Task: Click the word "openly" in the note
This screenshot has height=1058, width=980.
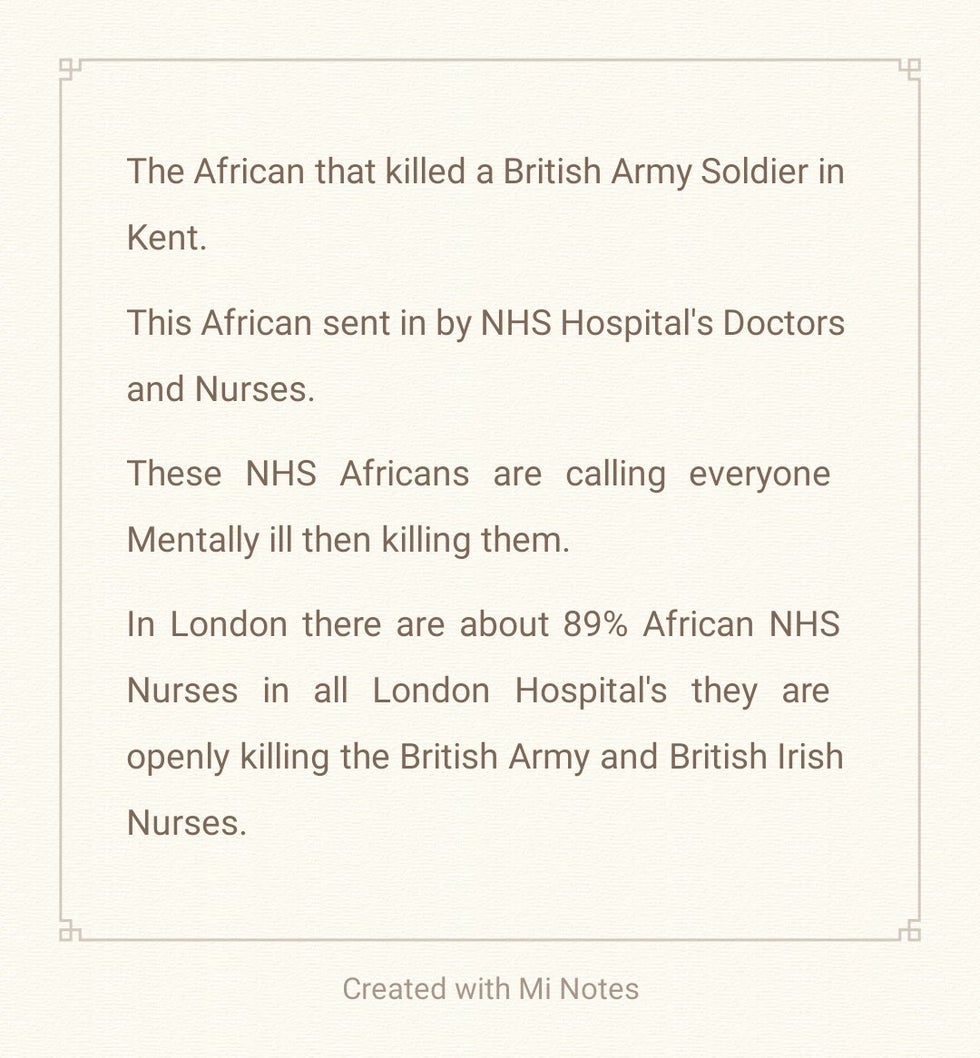Action: (x=177, y=757)
